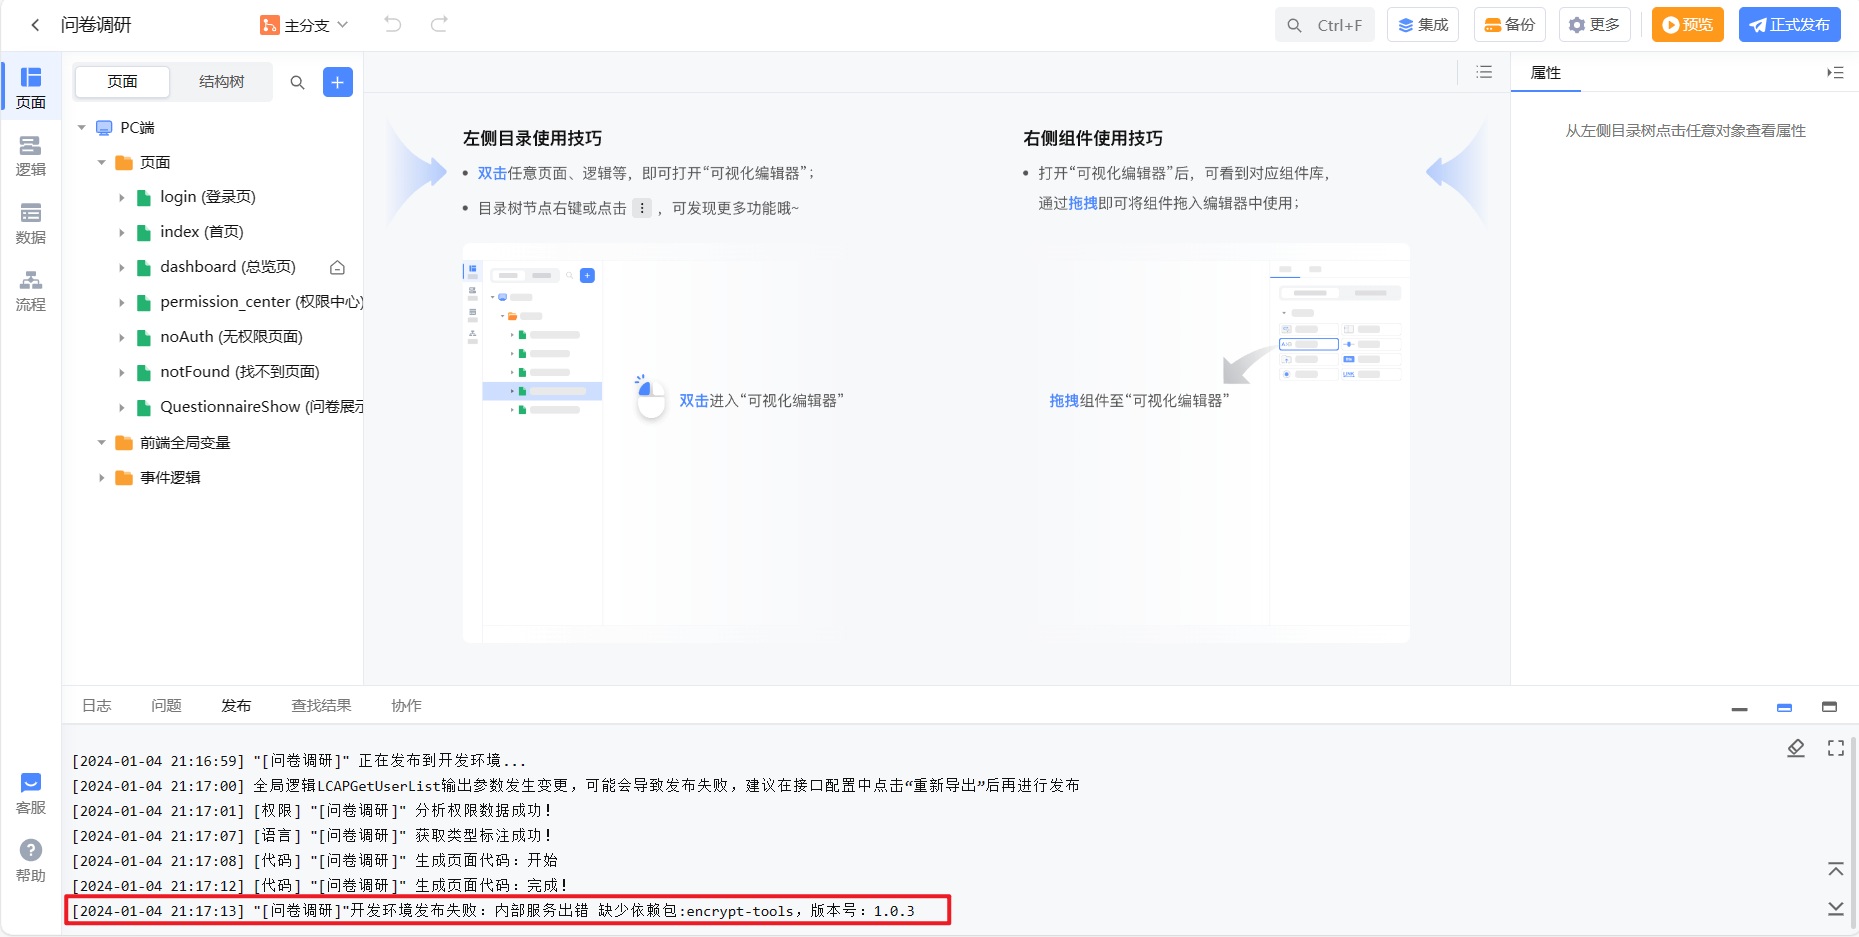1859x937 pixels.
Task: Click the search icon in tree panel
Action: tap(297, 82)
